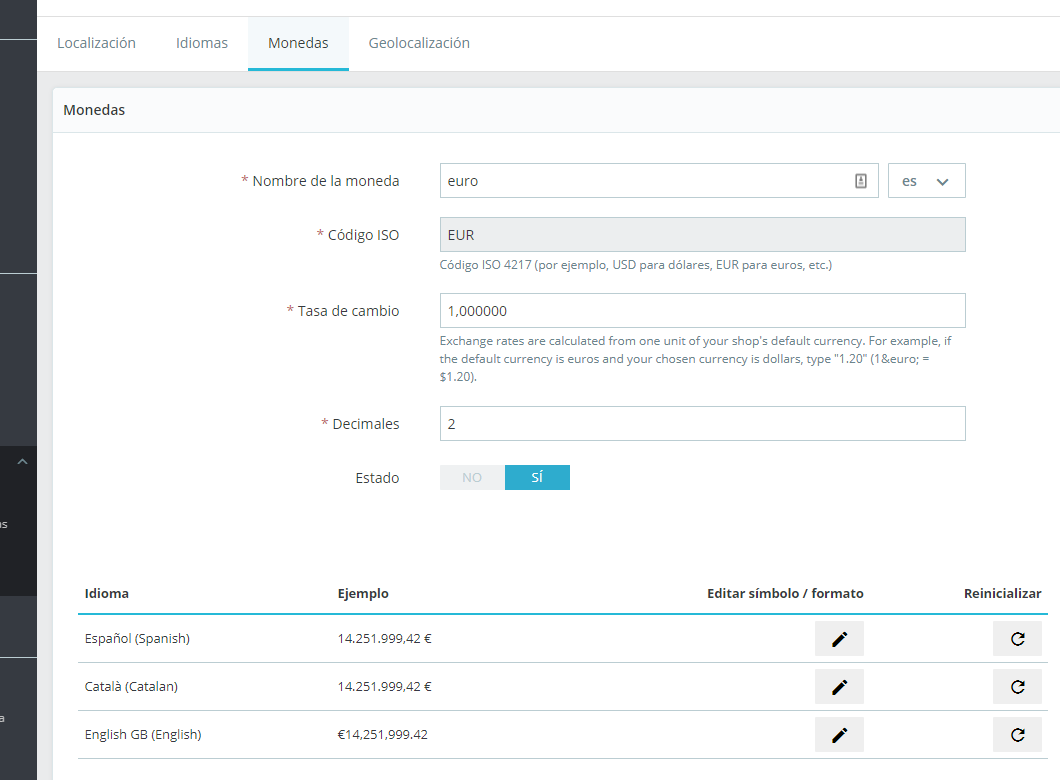Select 'Español (Spanish)' row text
The height and width of the screenshot is (780, 1060).
tap(137, 639)
